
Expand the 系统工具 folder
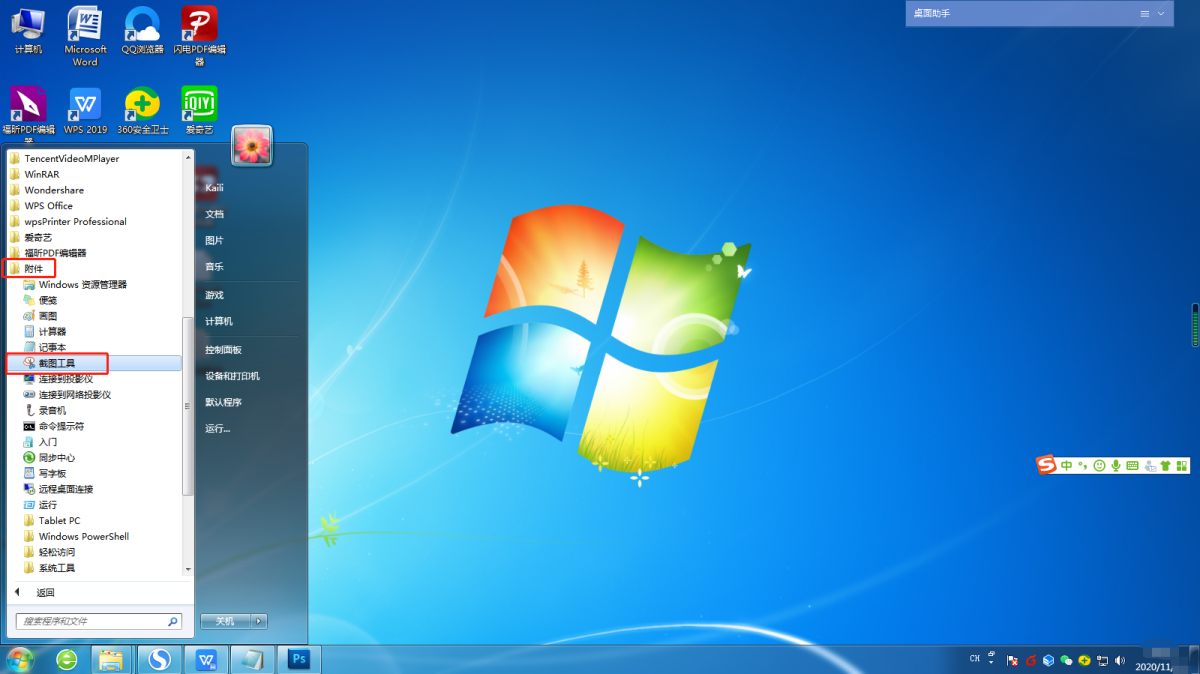(x=56, y=568)
